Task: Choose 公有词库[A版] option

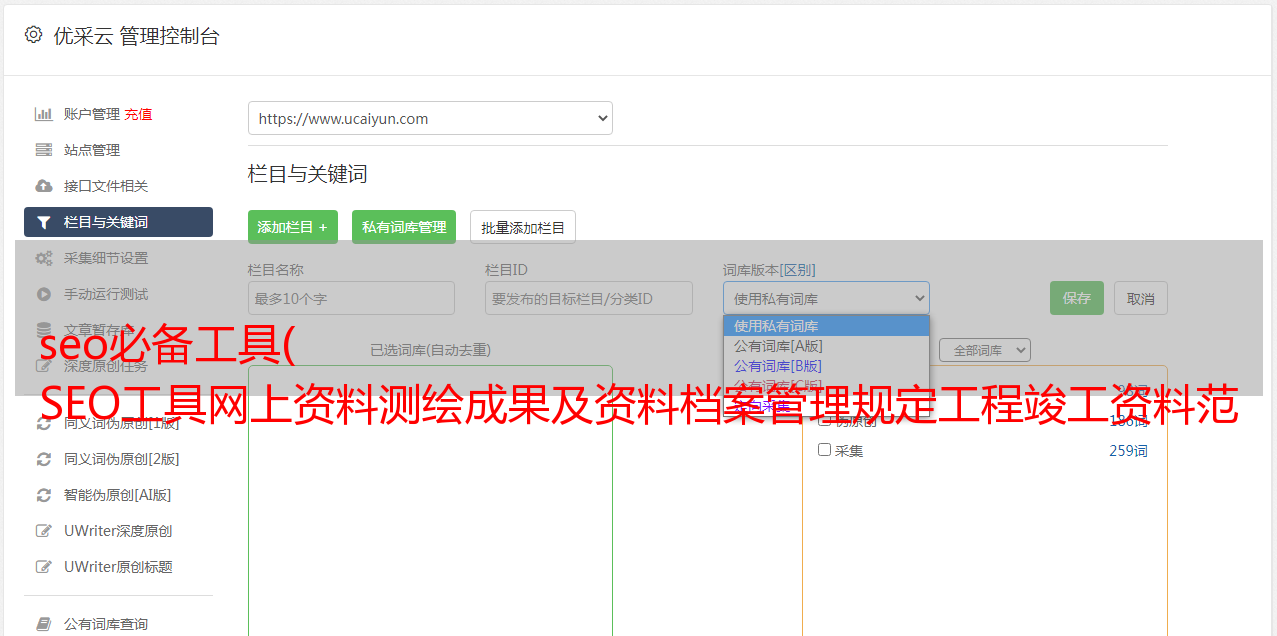Action: (826, 346)
